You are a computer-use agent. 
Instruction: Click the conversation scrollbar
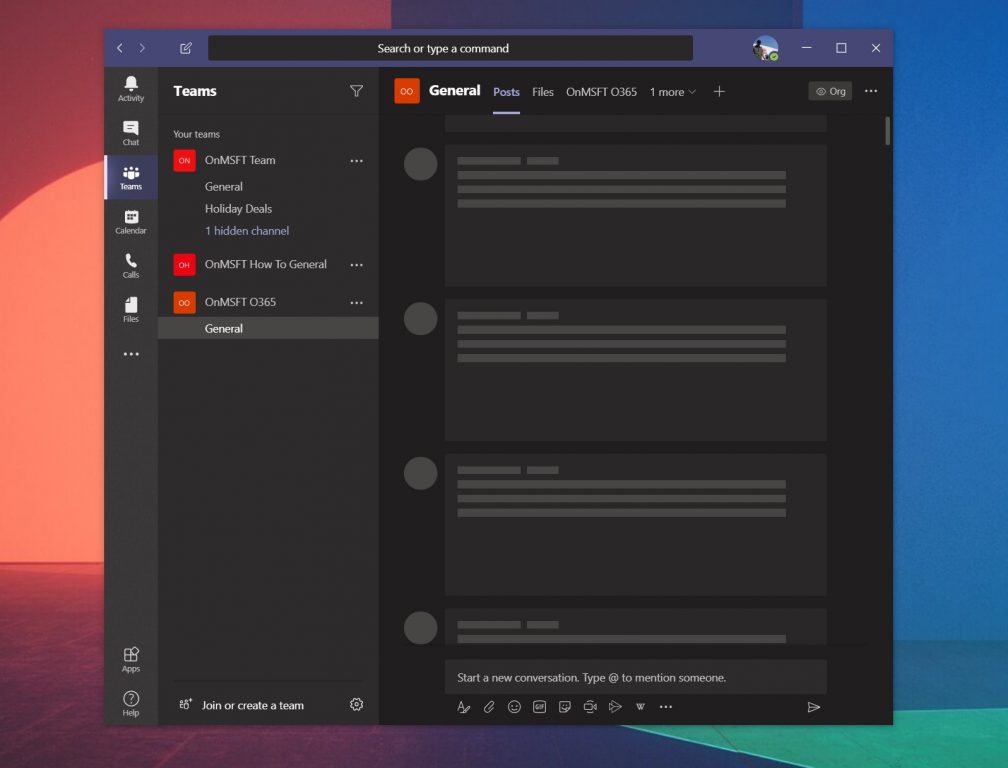(887, 131)
